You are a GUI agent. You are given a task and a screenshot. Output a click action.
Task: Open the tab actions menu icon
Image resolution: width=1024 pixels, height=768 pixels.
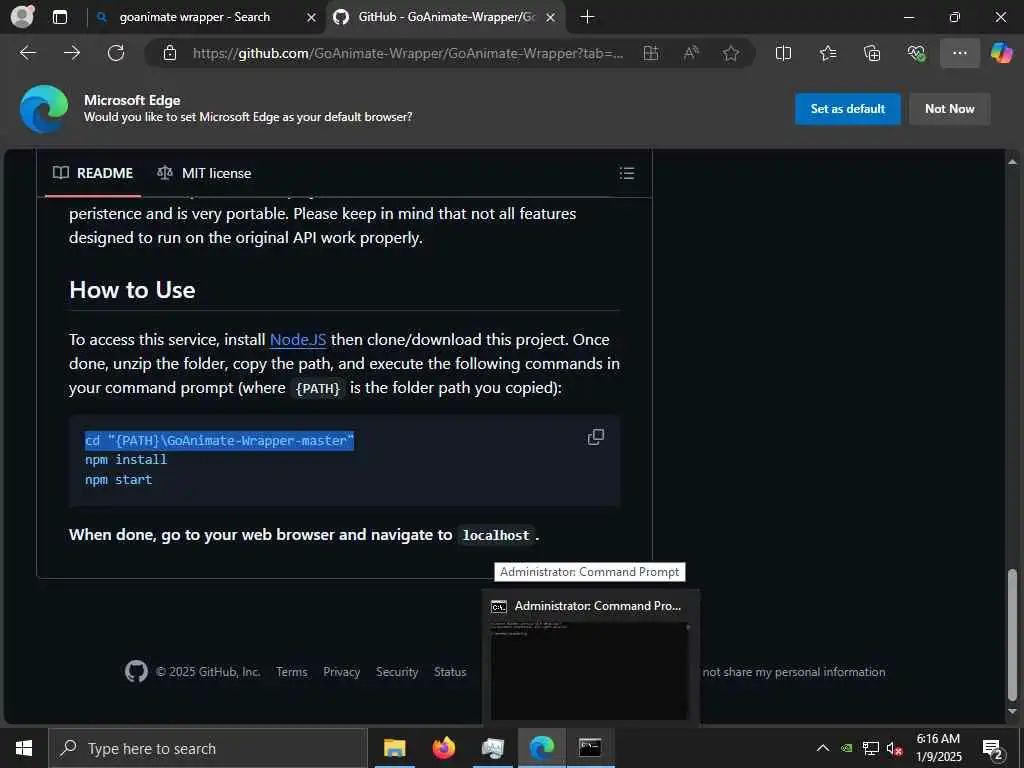[60, 17]
